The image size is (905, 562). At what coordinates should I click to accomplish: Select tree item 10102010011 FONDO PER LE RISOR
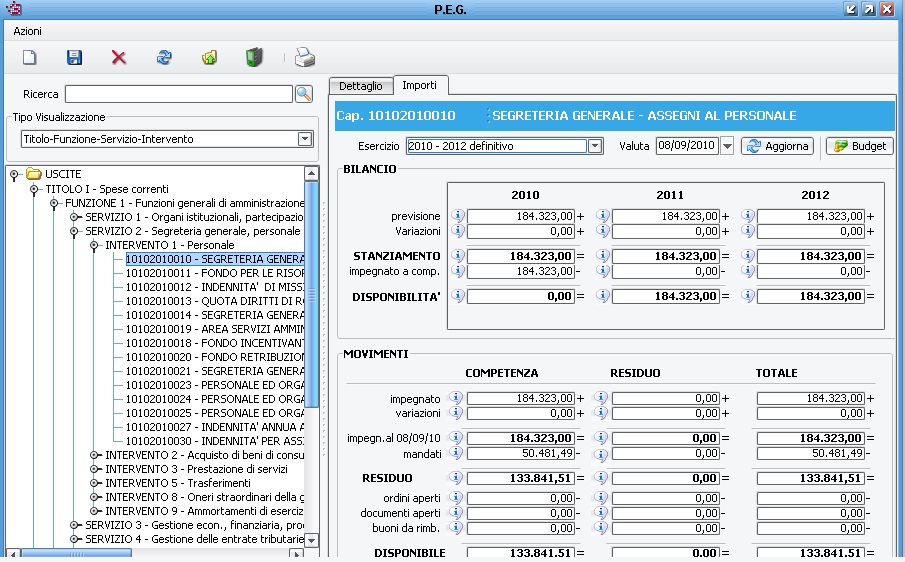point(214,273)
